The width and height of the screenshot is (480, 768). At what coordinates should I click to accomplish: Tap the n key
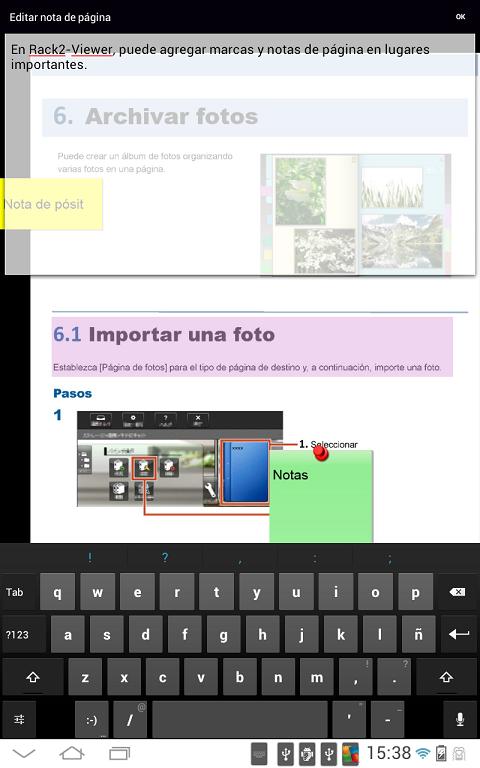[x=278, y=677]
